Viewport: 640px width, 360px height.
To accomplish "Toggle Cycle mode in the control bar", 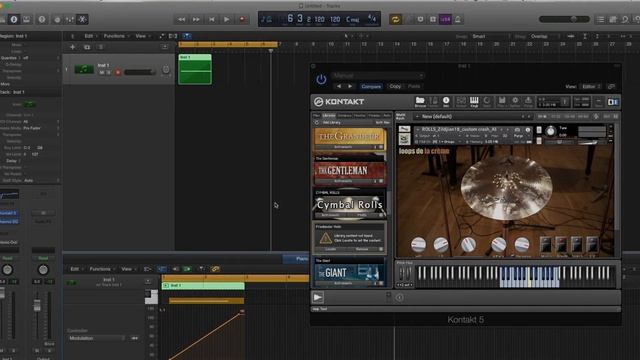I will pyautogui.click(x=395, y=19).
